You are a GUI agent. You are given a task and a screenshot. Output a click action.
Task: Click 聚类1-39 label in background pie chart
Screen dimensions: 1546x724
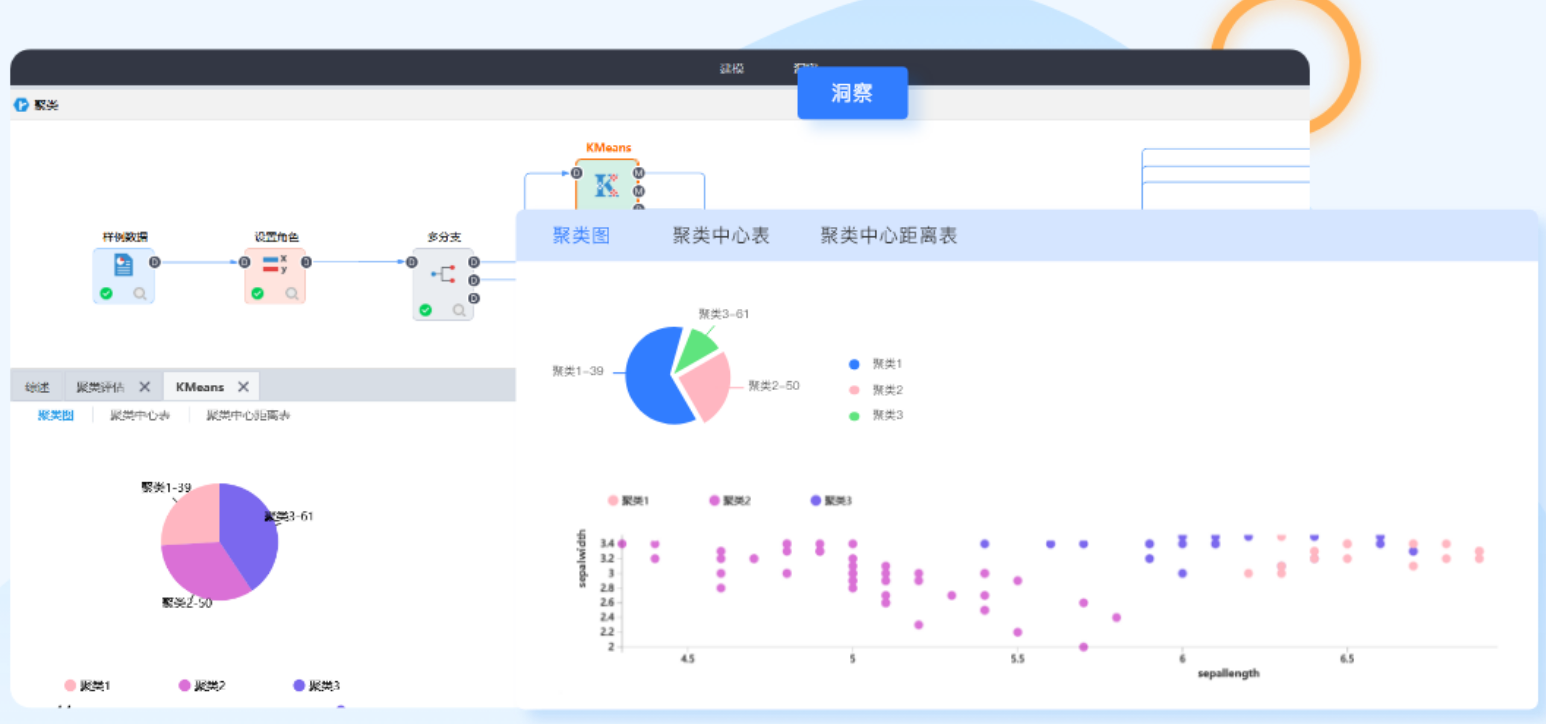point(166,488)
